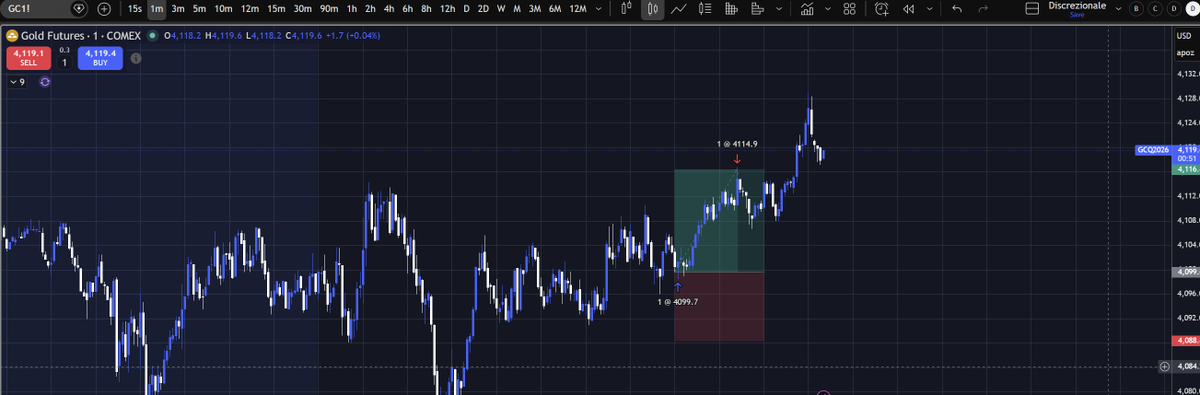Viewport: 1200px width, 395px height.
Task: Choose the horizontal bars profile chart style icon
Action: point(757,9)
